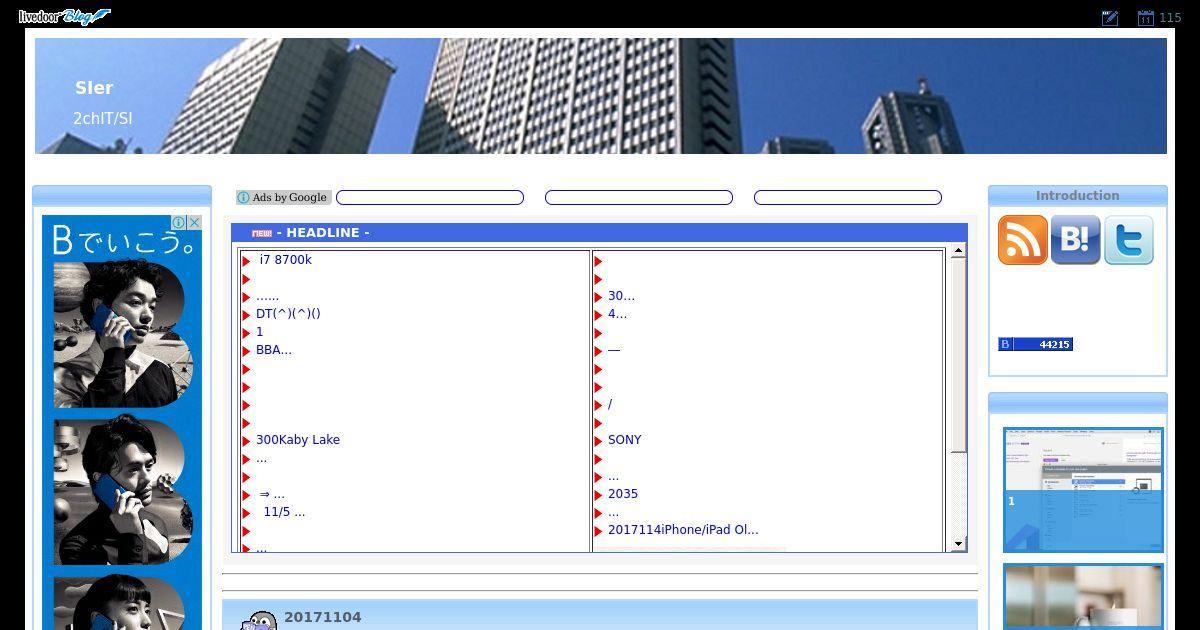The image size is (1200, 630).
Task: Click the third ad link pill
Action: (x=848, y=198)
